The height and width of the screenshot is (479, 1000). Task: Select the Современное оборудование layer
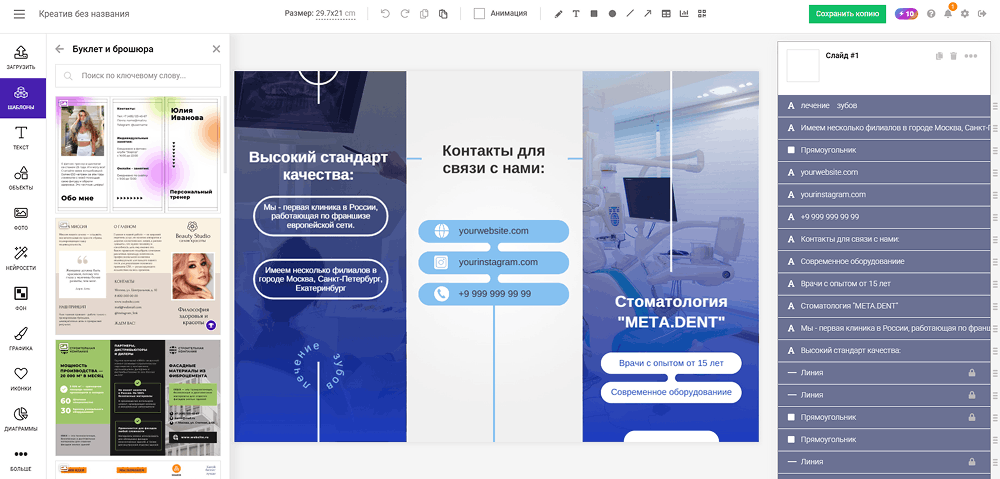pos(883,262)
